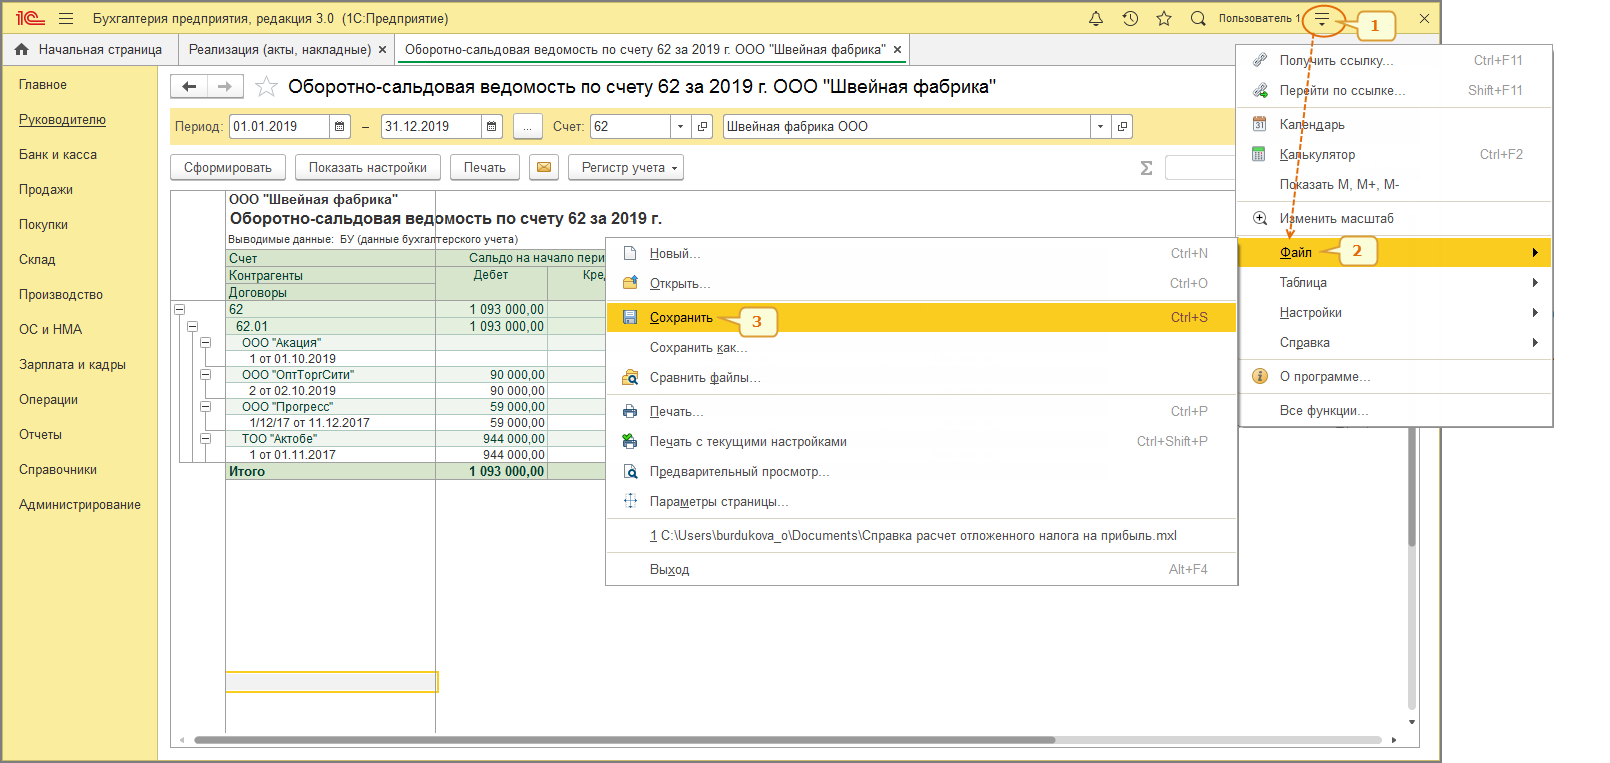Open Календарь from the service menu

[x=1395, y=124]
